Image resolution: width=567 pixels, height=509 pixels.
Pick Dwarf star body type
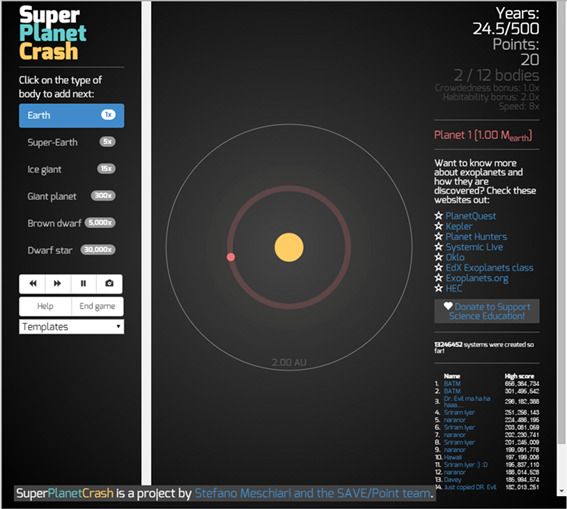pyautogui.click(x=72, y=250)
